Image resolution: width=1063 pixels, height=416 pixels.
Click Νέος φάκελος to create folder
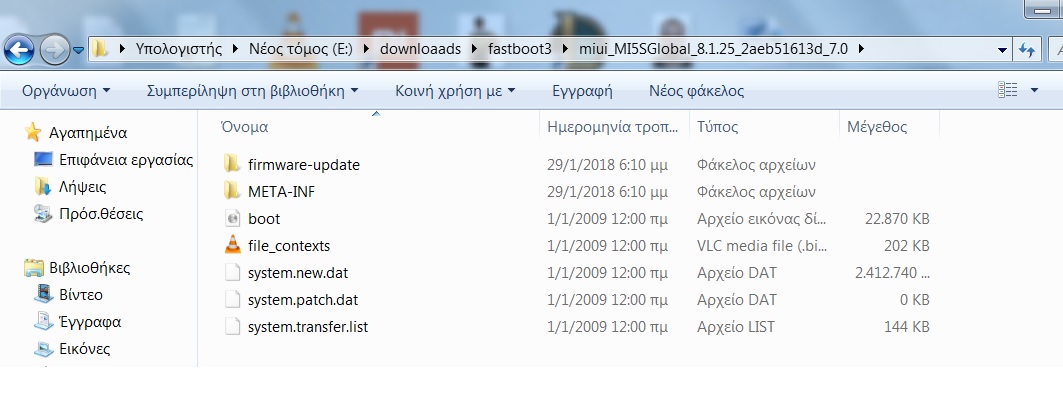(696, 91)
